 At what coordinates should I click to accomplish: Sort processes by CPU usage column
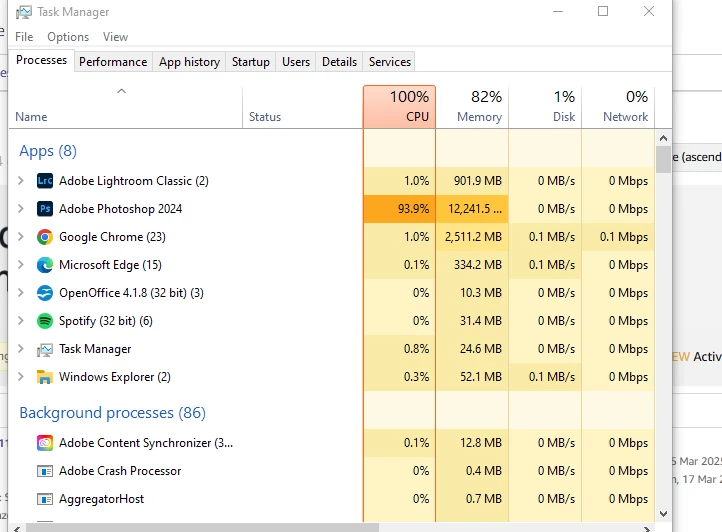(x=399, y=107)
